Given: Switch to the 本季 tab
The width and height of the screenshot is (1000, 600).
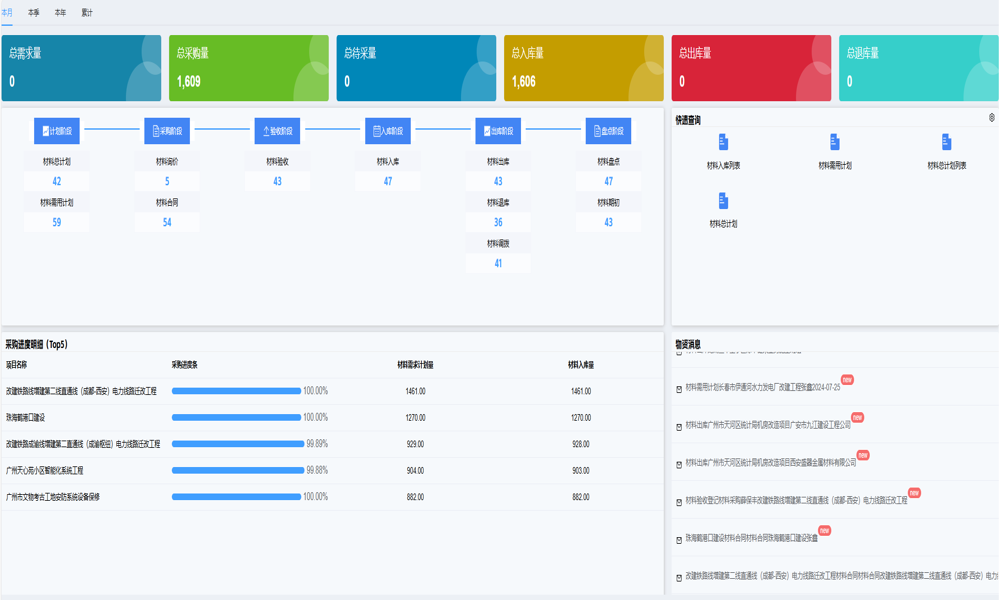Looking at the screenshot, I should point(34,13).
